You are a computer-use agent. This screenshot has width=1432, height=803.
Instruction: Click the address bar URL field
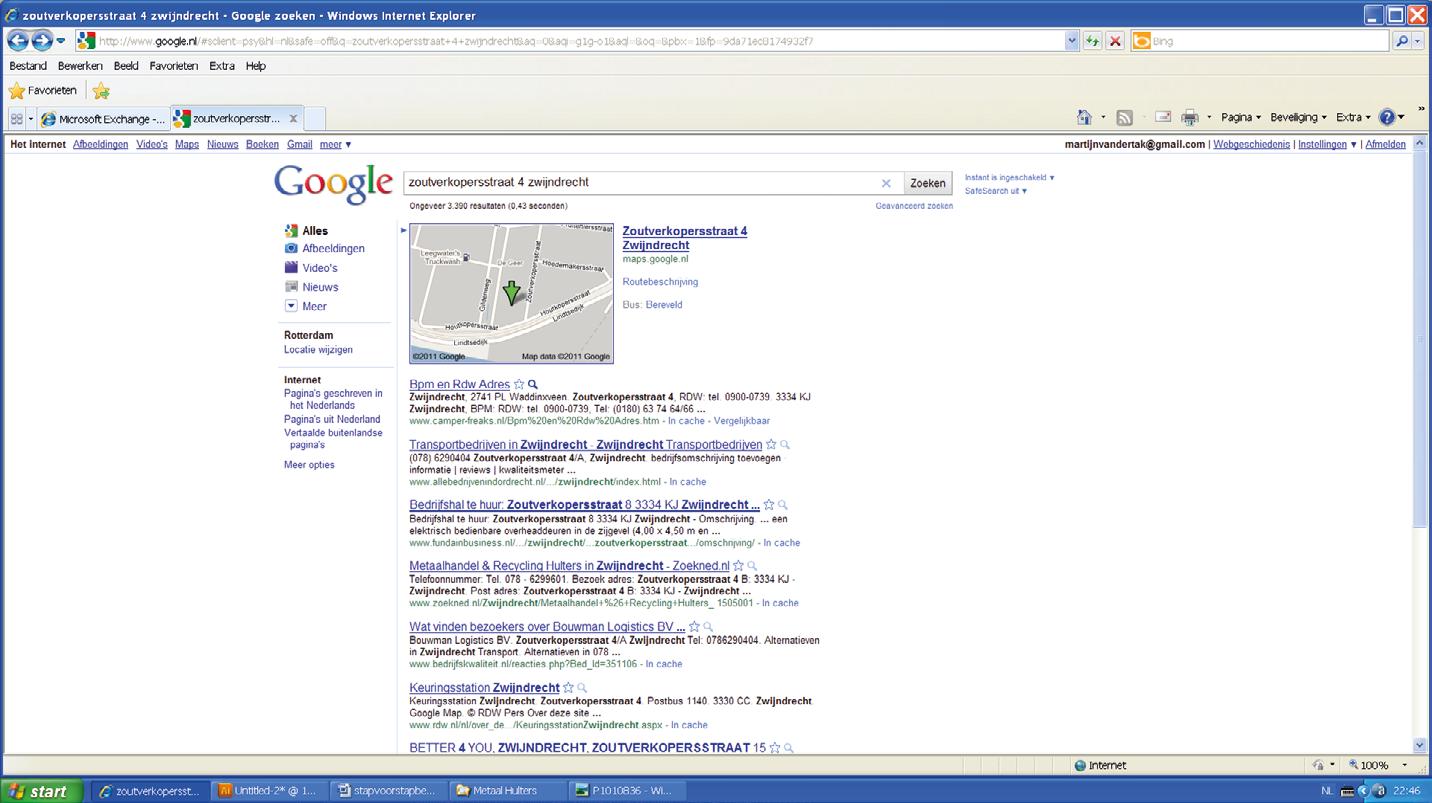[570, 41]
